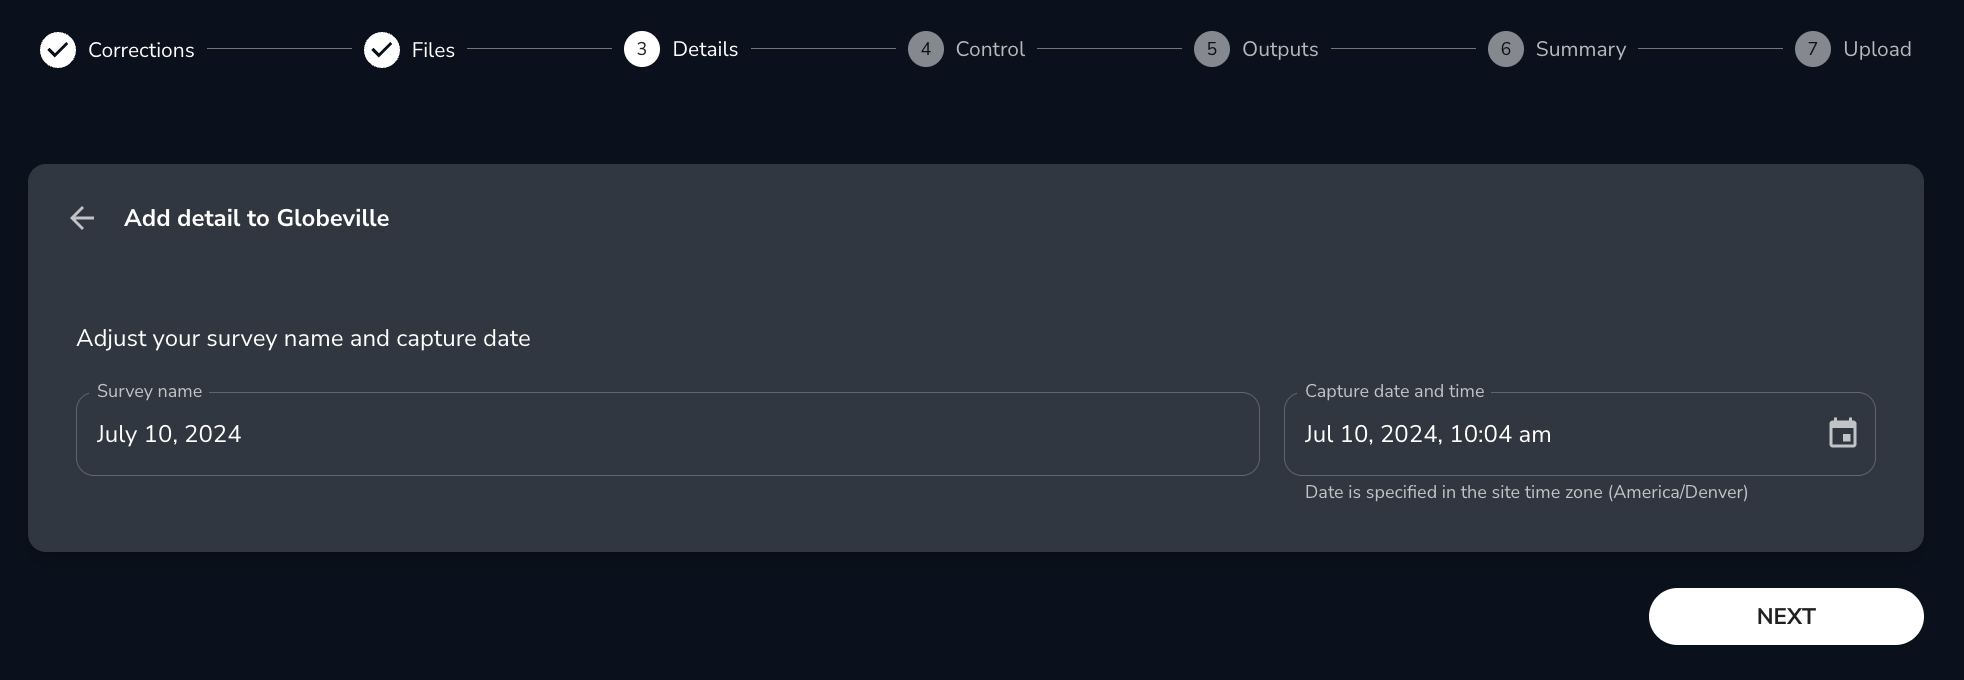The image size is (1964, 680).
Task: Click the step 4 number circle
Action: tap(926, 49)
